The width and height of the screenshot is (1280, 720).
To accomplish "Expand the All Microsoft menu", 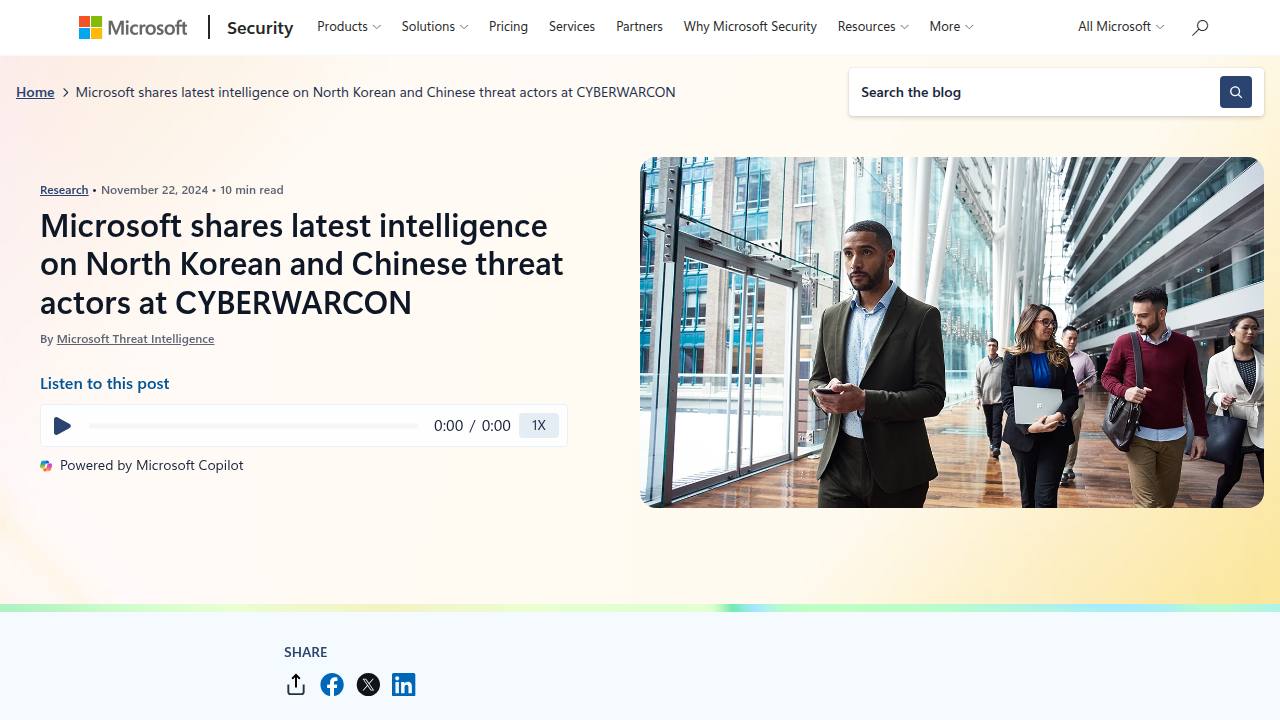I will [1121, 27].
